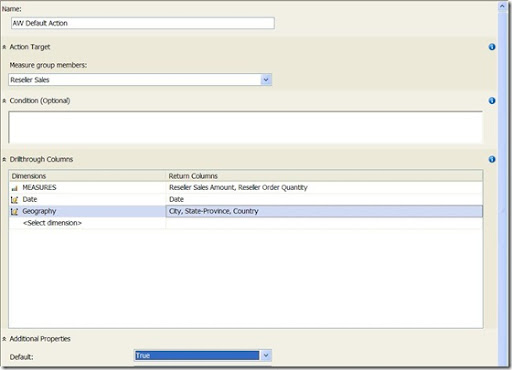Click the Date return columns cell
Viewport: 512px width, 370px height.
point(324,199)
